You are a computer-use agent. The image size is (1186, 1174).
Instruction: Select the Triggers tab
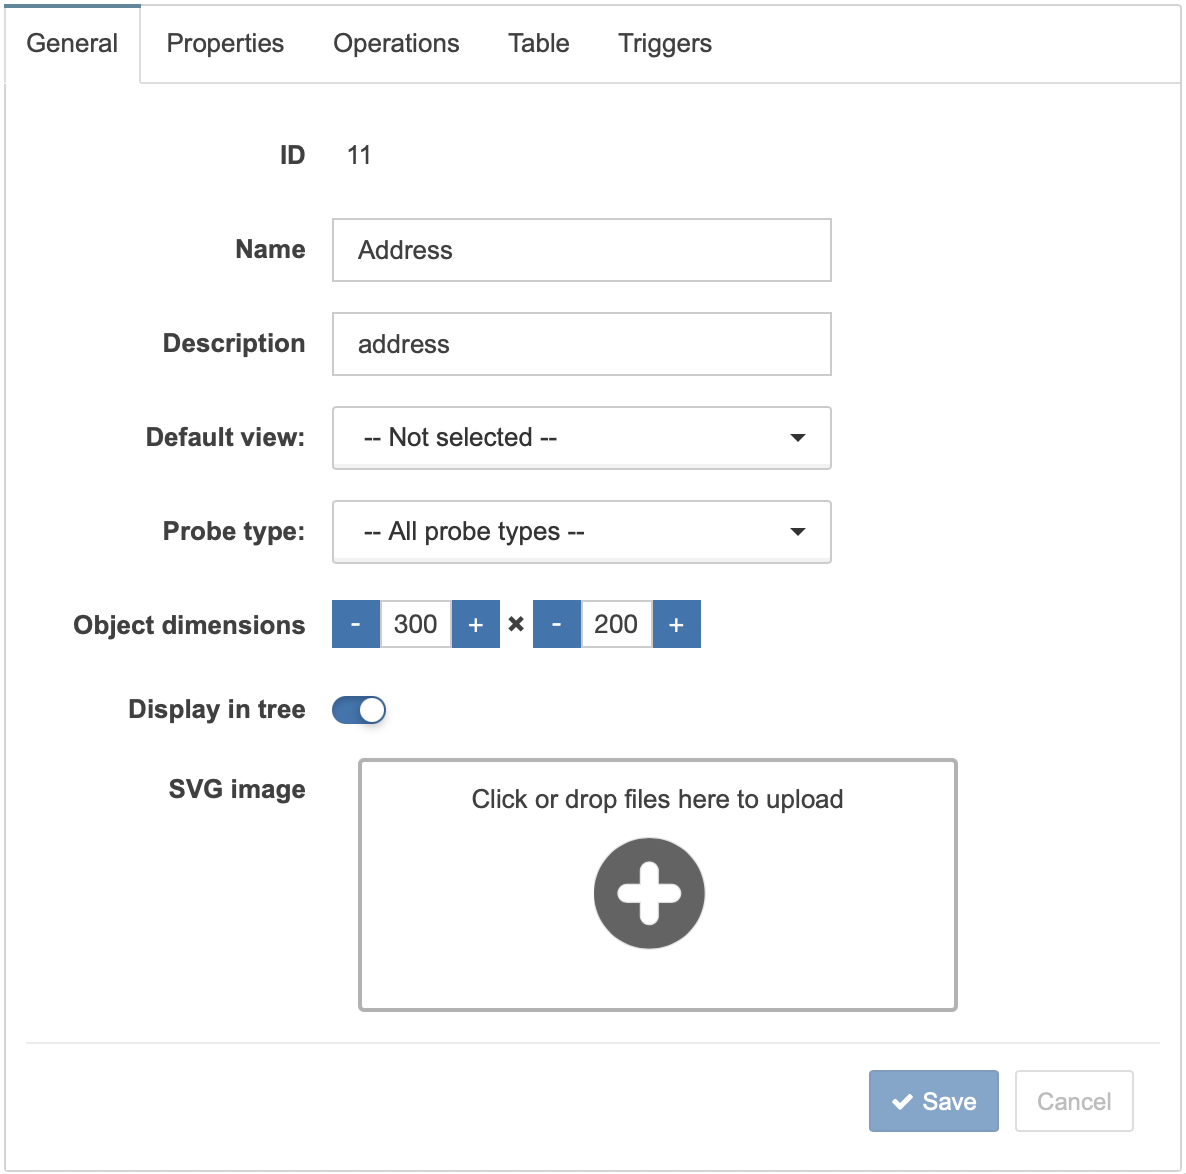click(665, 44)
